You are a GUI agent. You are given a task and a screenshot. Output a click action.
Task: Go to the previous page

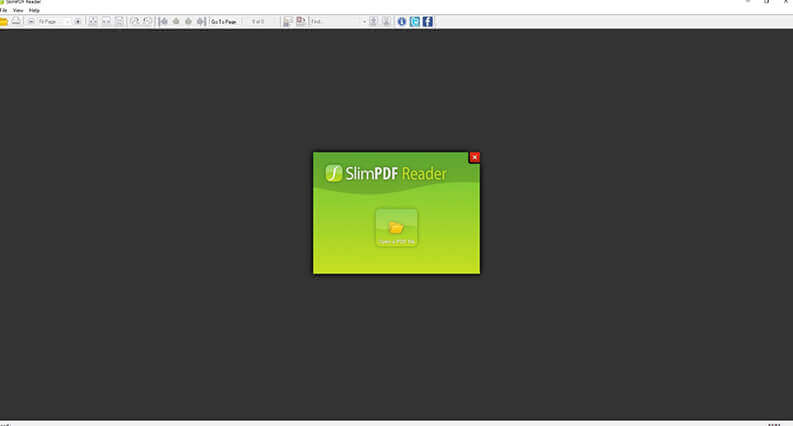[176, 21]
